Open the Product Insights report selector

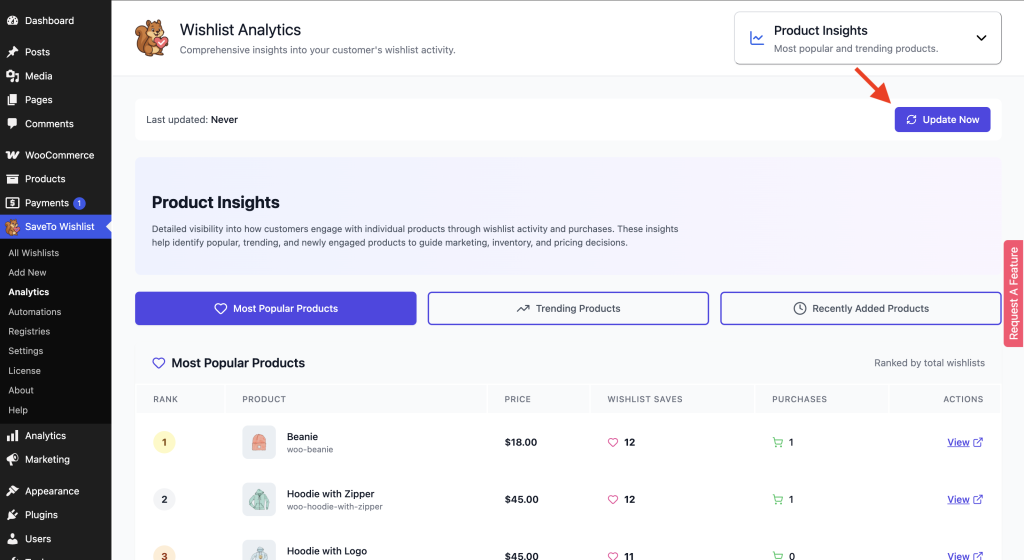tap(867, 38)
